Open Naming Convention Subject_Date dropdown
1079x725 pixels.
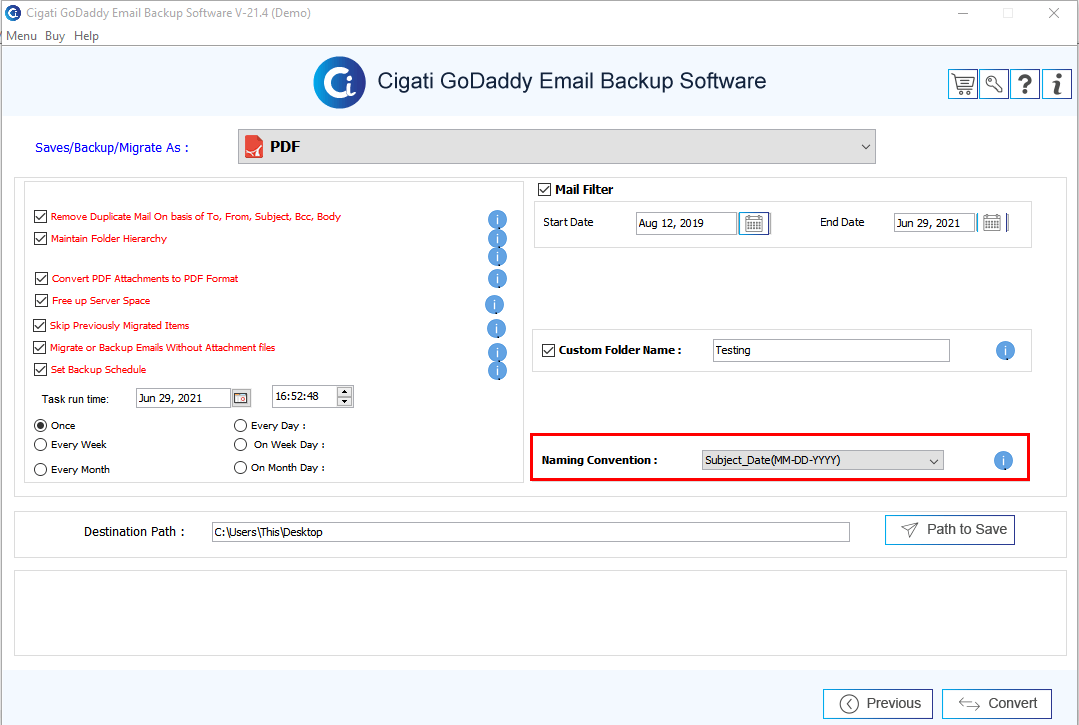click(x=822, y=460)
